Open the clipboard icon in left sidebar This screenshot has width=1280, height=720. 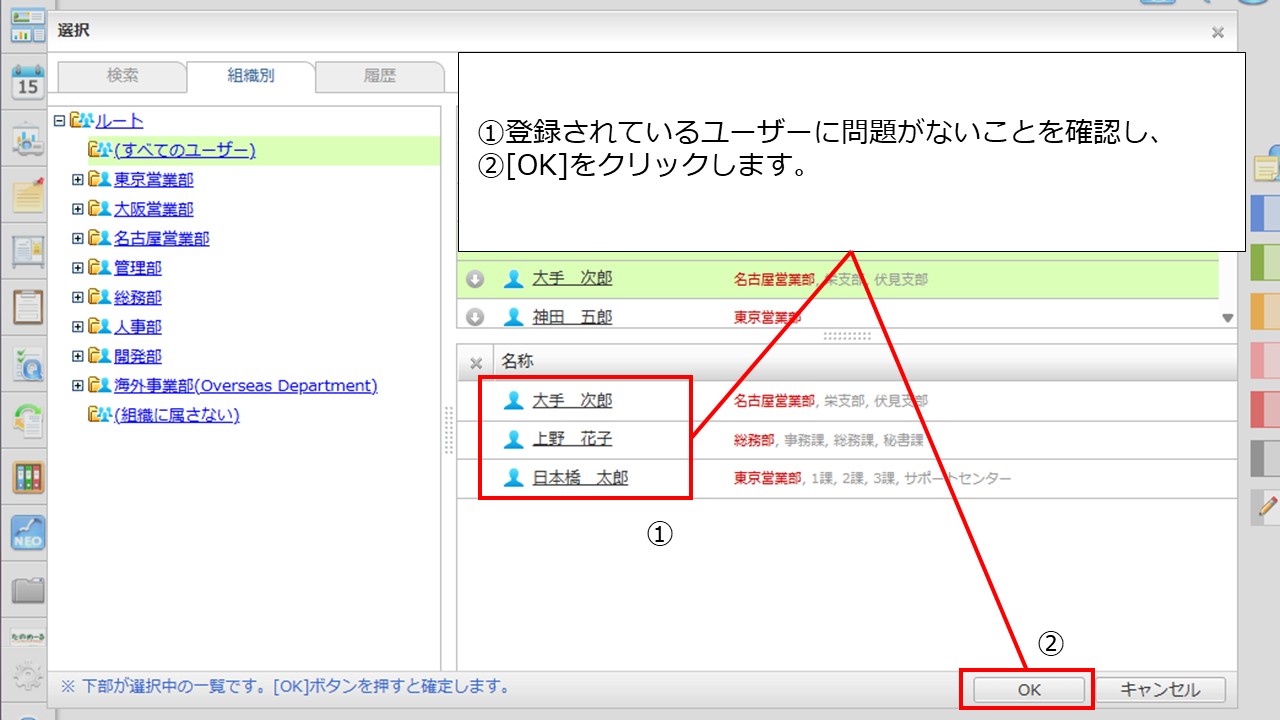tap(27, 307)
